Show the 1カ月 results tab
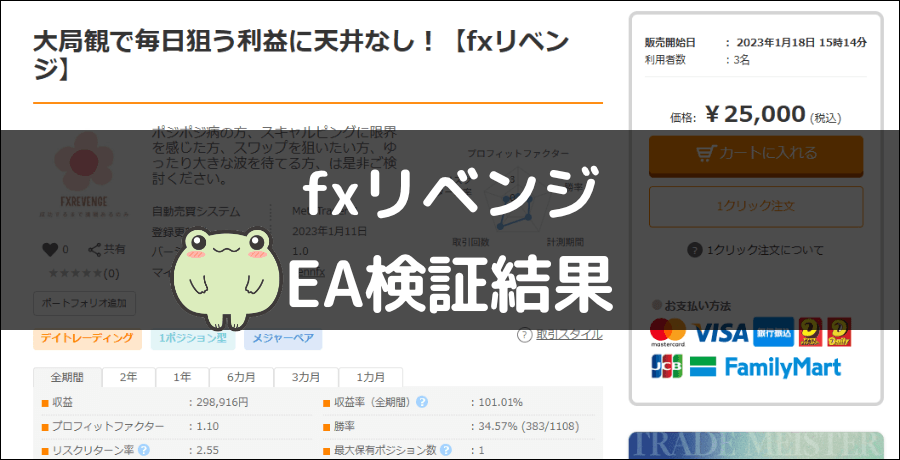 [370, 377]
